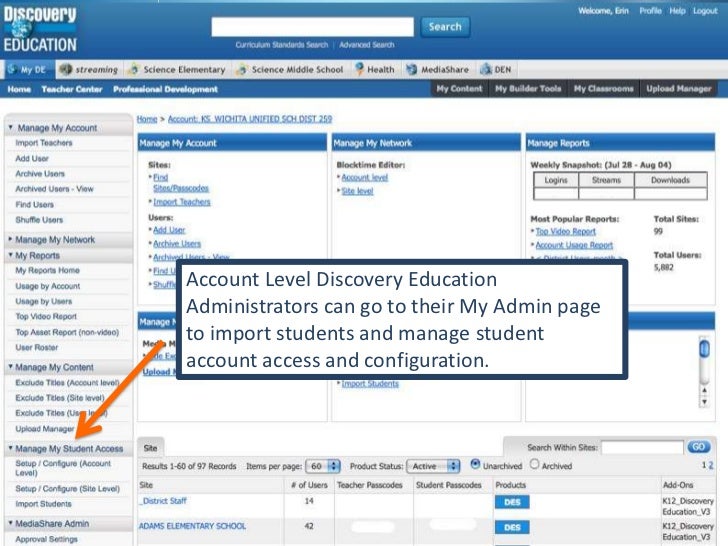
Task: Switch to the My Classrooms tab
Action: click(603, 89)
